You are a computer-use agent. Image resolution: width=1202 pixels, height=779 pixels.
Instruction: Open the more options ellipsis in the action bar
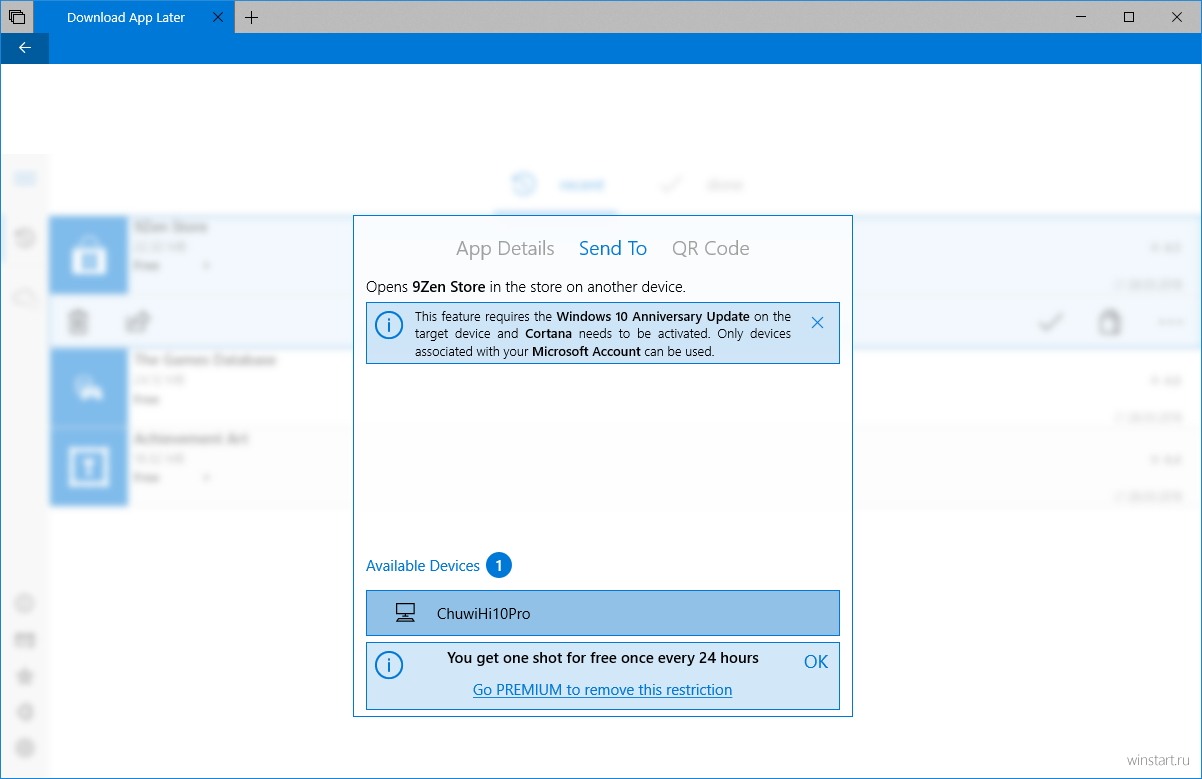pyautogui.click(x=1170, y=322)
